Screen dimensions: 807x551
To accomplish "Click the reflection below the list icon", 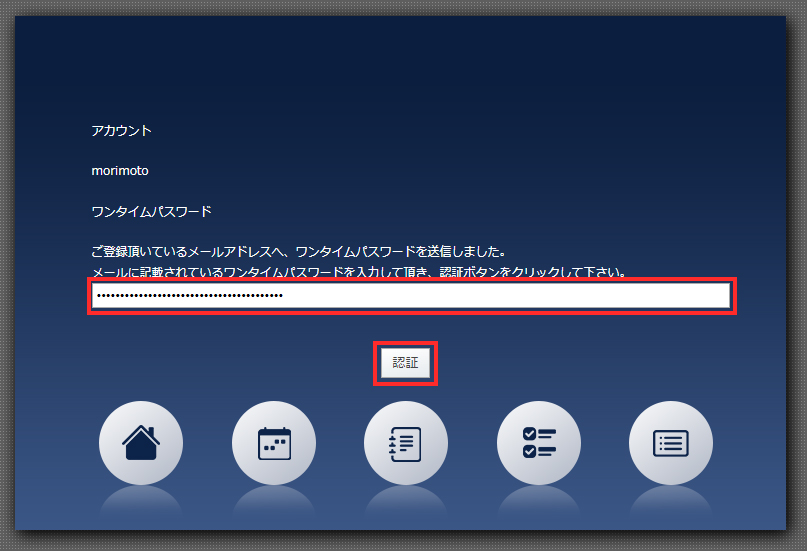I will click(x=671, y=502).
